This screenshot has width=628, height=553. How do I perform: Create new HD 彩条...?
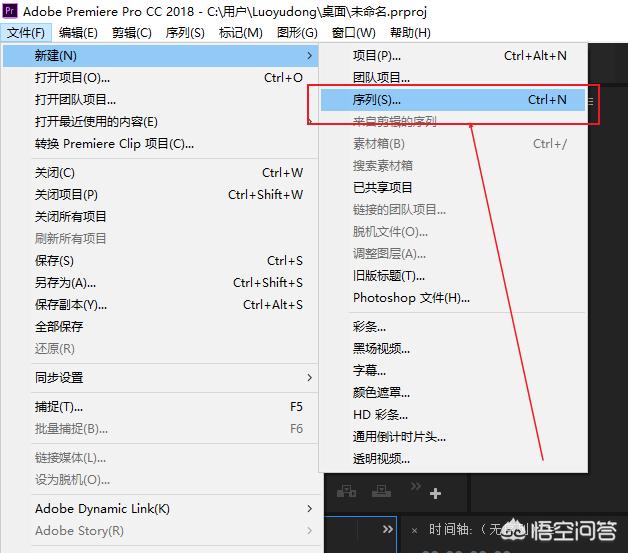tap(453, 414)
